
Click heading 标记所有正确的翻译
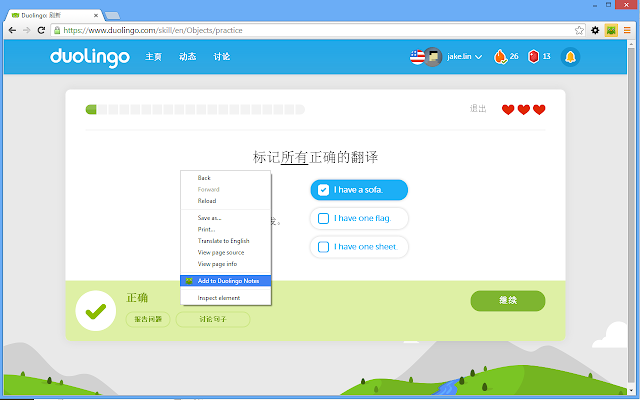click(x=315, y=157)
